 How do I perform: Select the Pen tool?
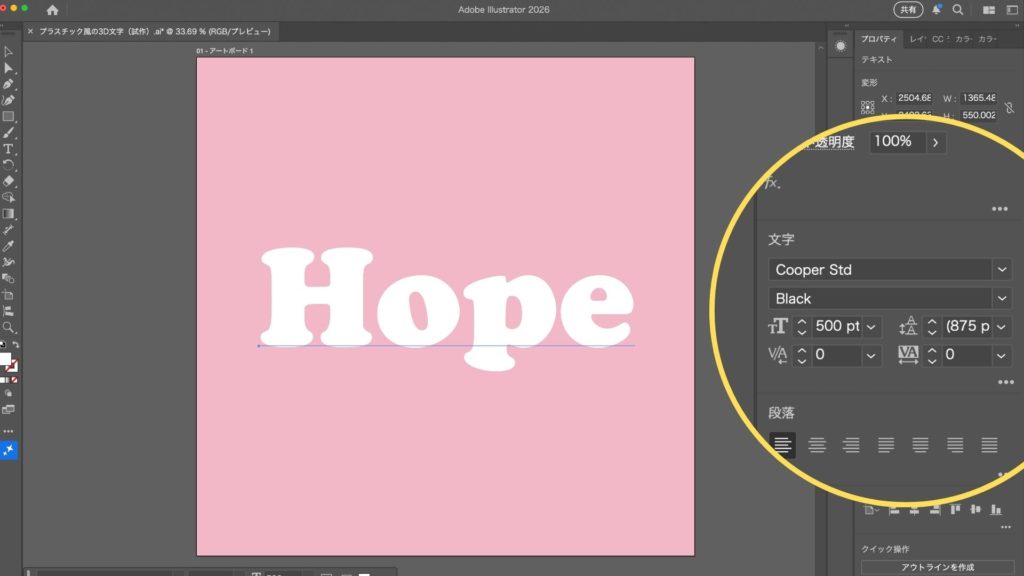click(x=9, y=84)
